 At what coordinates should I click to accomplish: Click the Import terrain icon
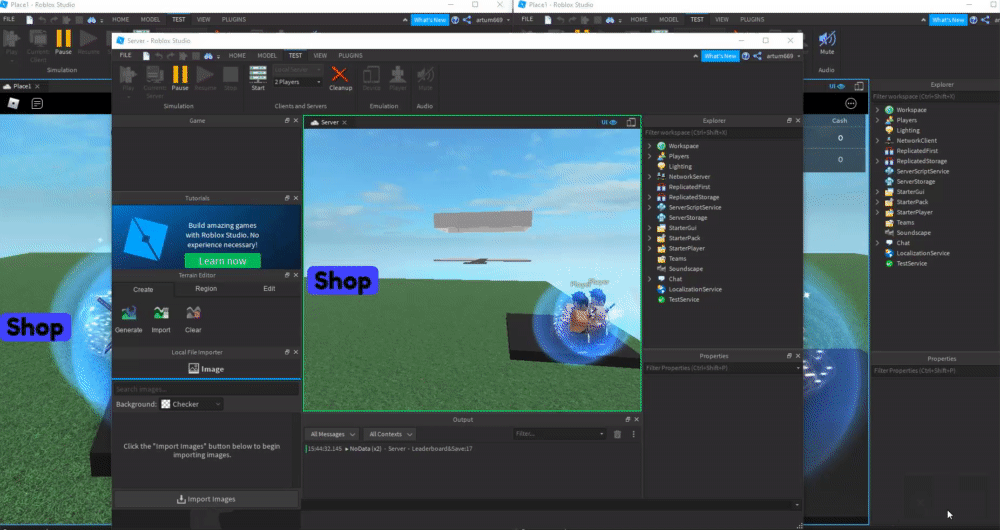[161, 313]
